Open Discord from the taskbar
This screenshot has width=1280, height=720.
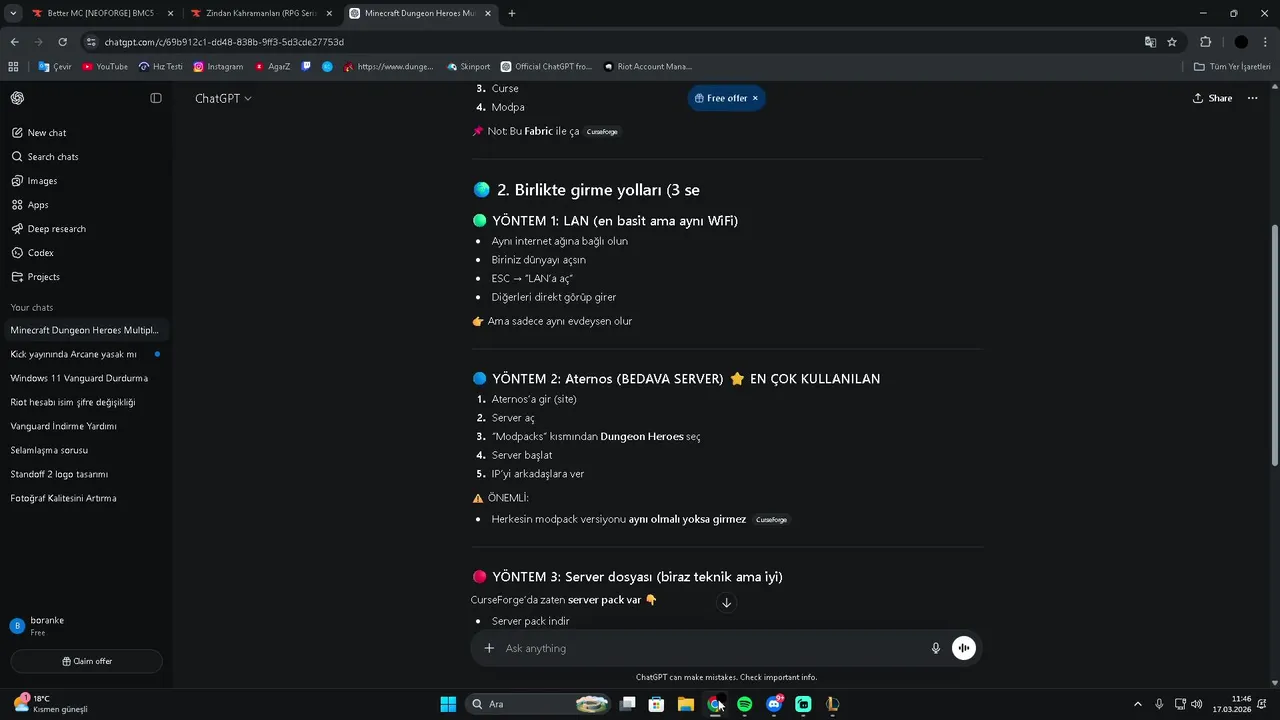[x=774, y=704]
